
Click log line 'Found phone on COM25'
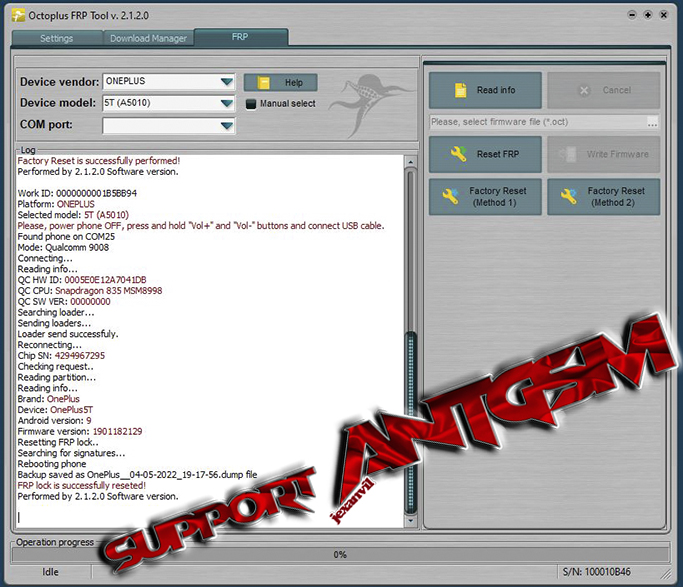(x=66, y=236)
